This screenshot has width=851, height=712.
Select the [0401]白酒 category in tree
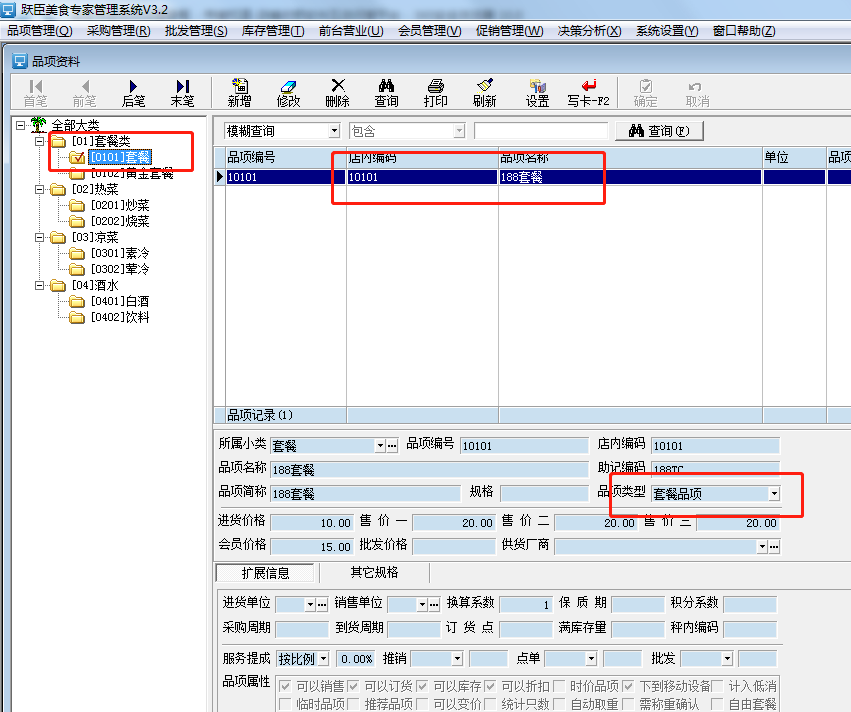click(x=119, y=301)
